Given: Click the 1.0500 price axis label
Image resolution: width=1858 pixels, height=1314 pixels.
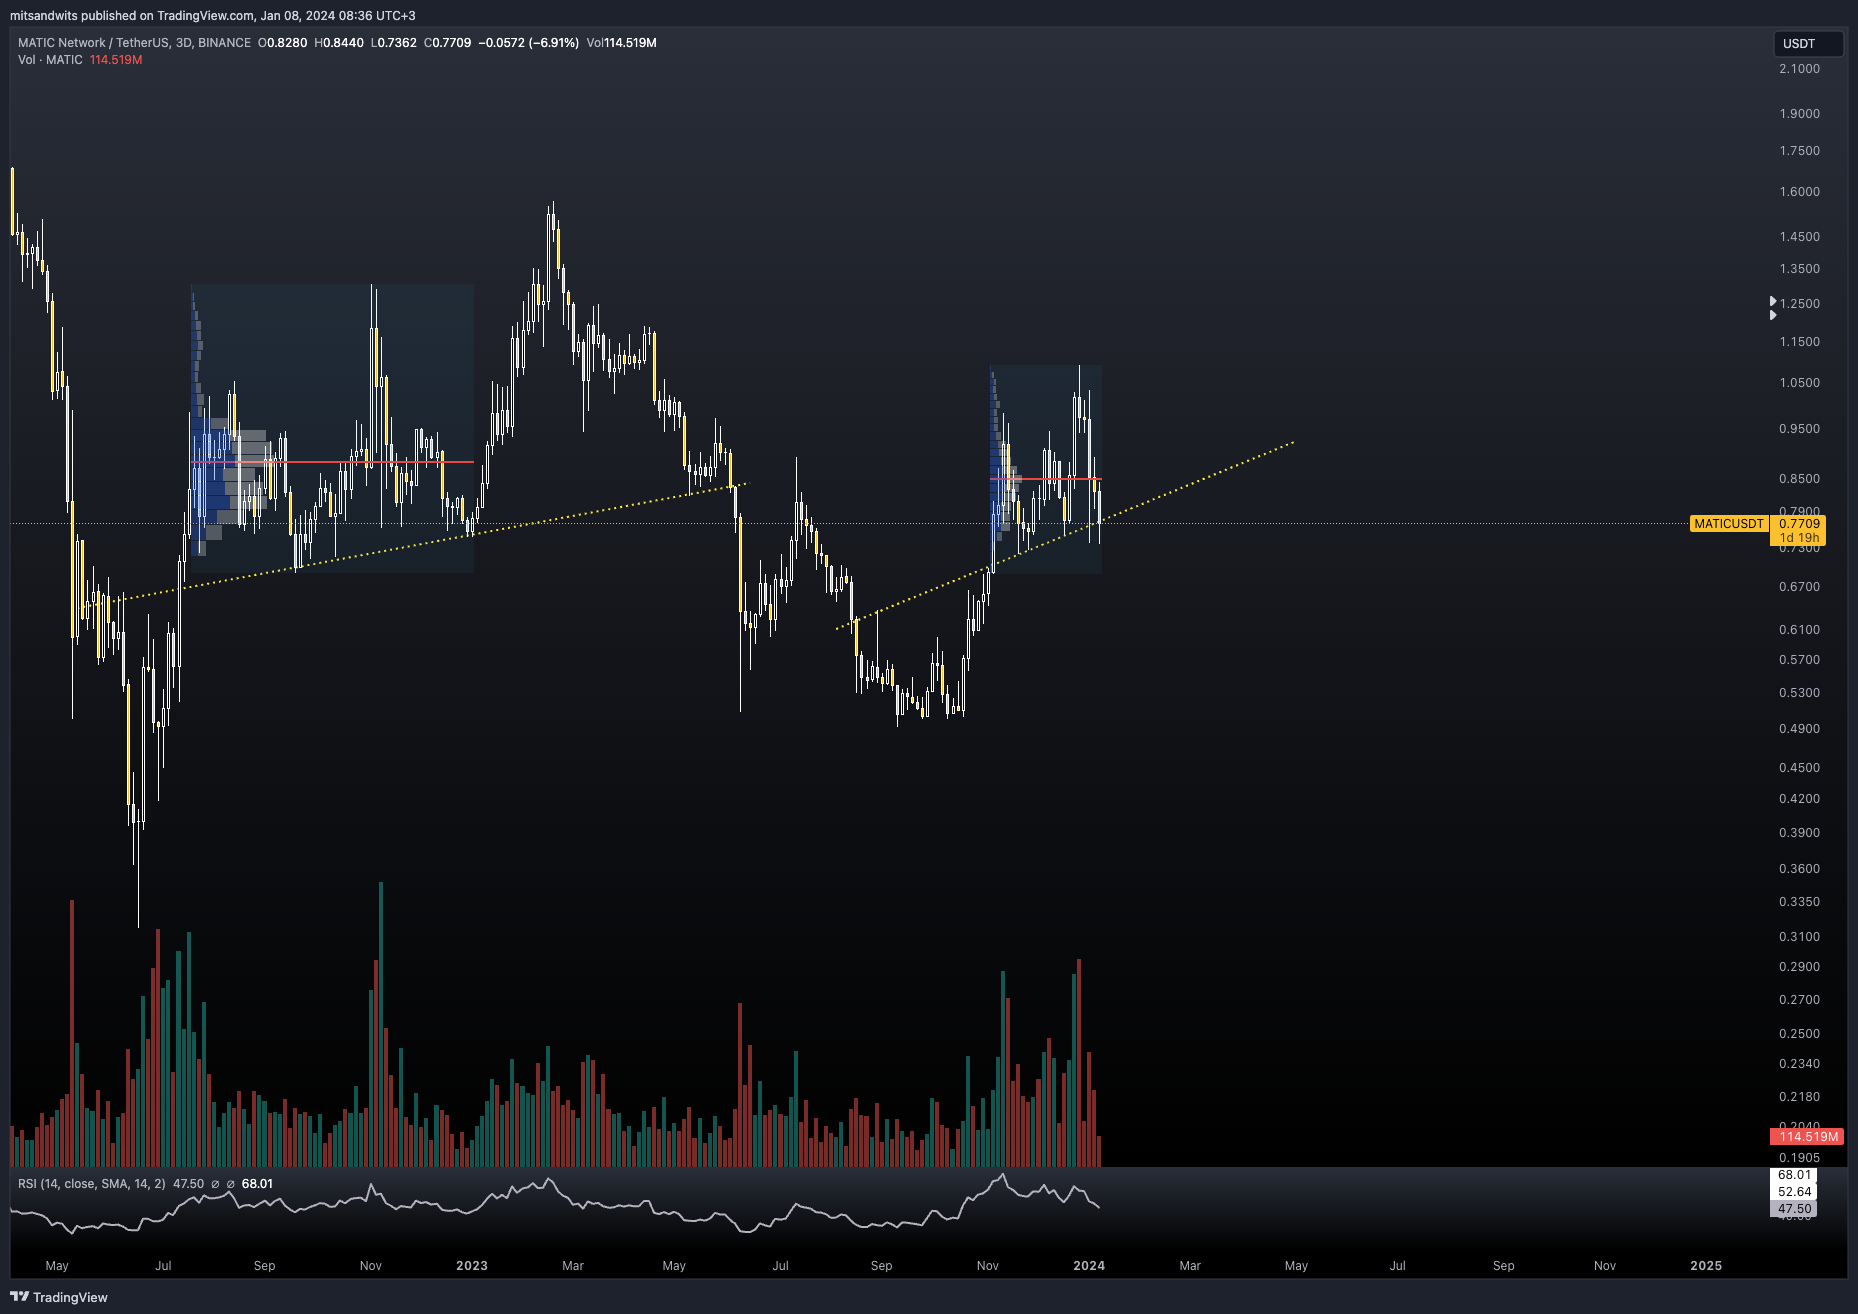Looking at the screenshot, I should point(1799,383).
